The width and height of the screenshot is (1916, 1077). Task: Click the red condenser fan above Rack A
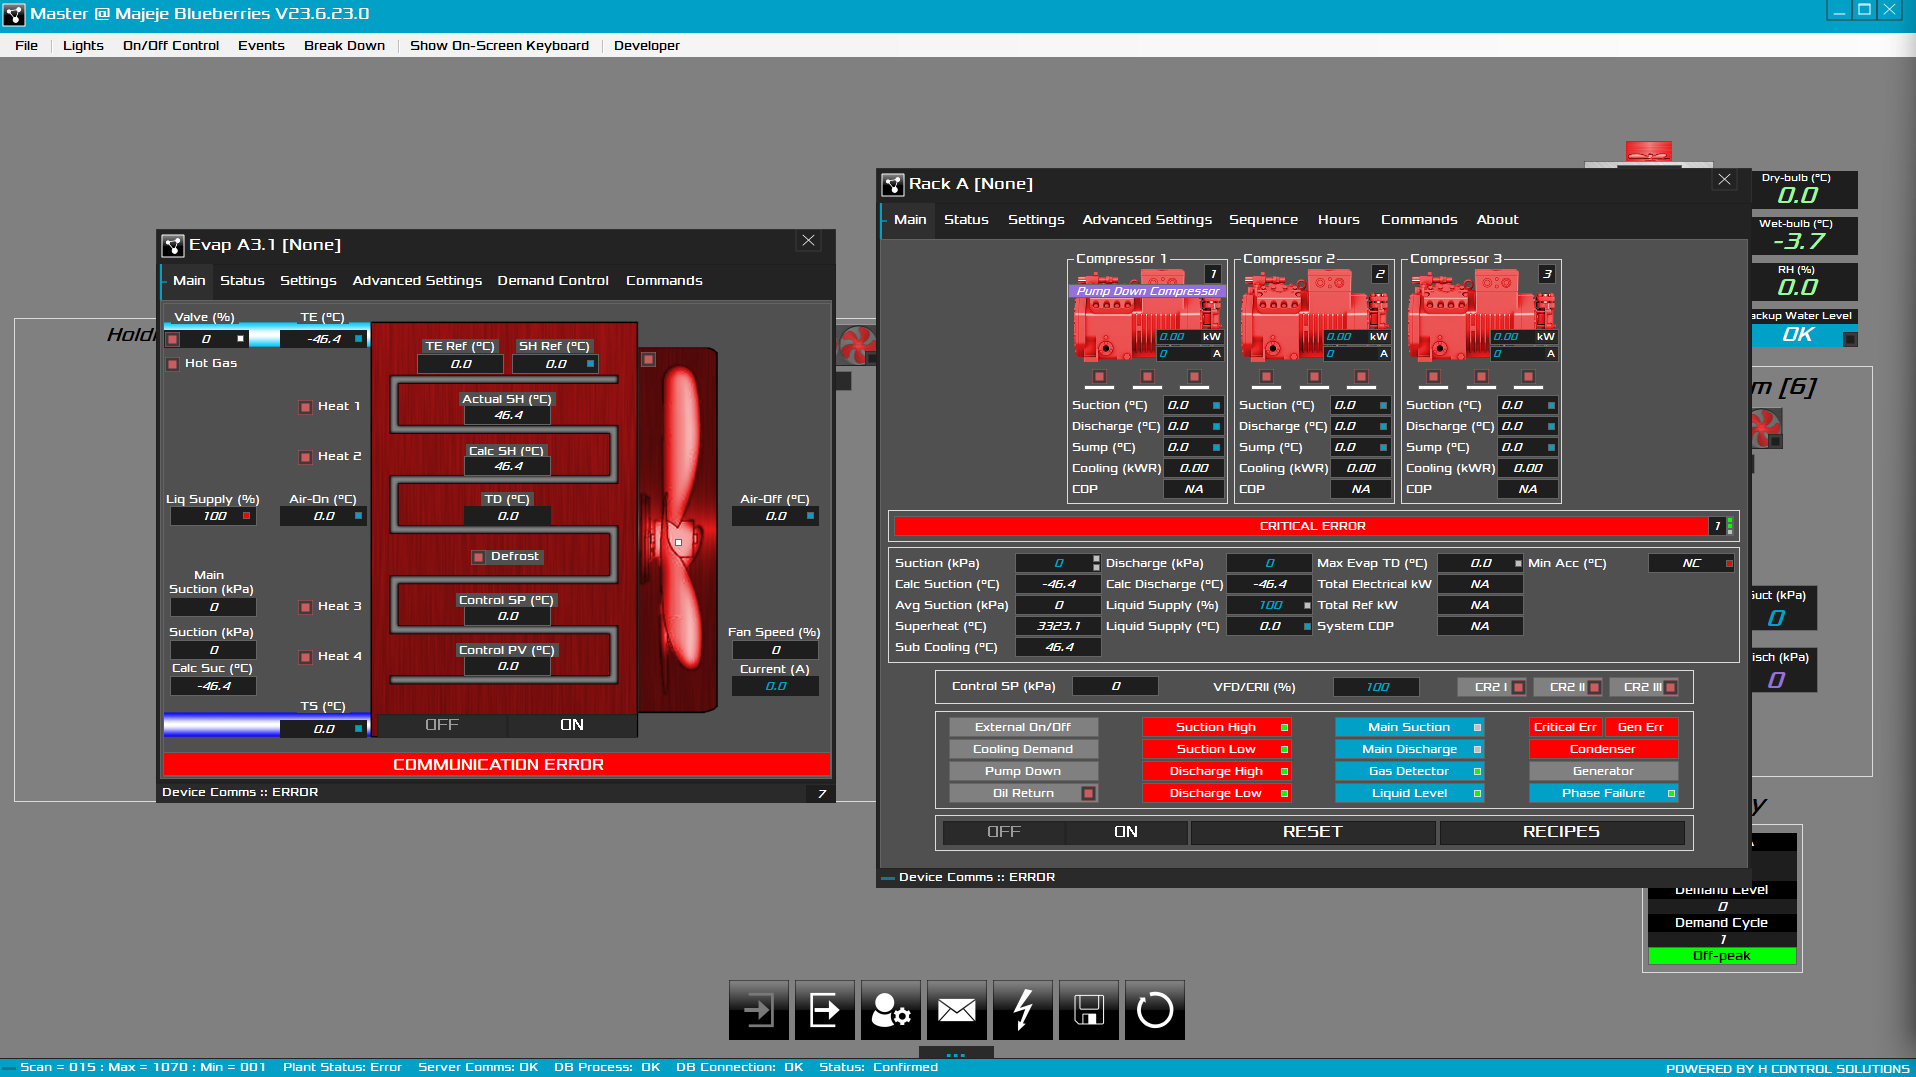[1648, 151]
